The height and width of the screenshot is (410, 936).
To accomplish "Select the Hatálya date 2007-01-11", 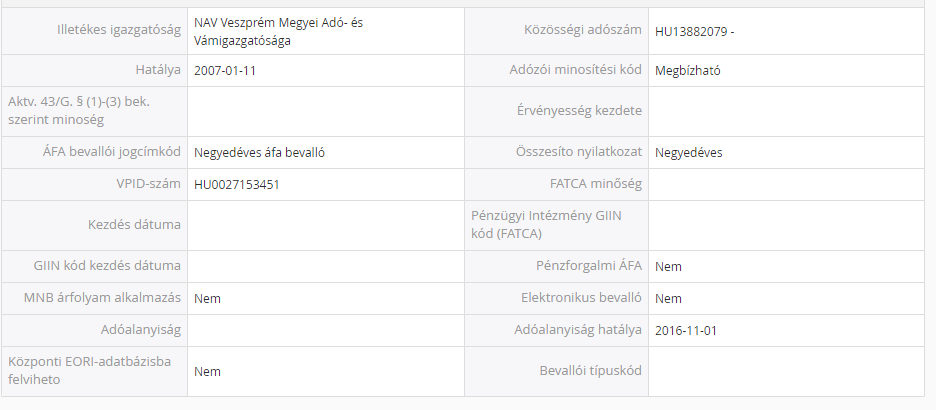I will tap(224, 70).
